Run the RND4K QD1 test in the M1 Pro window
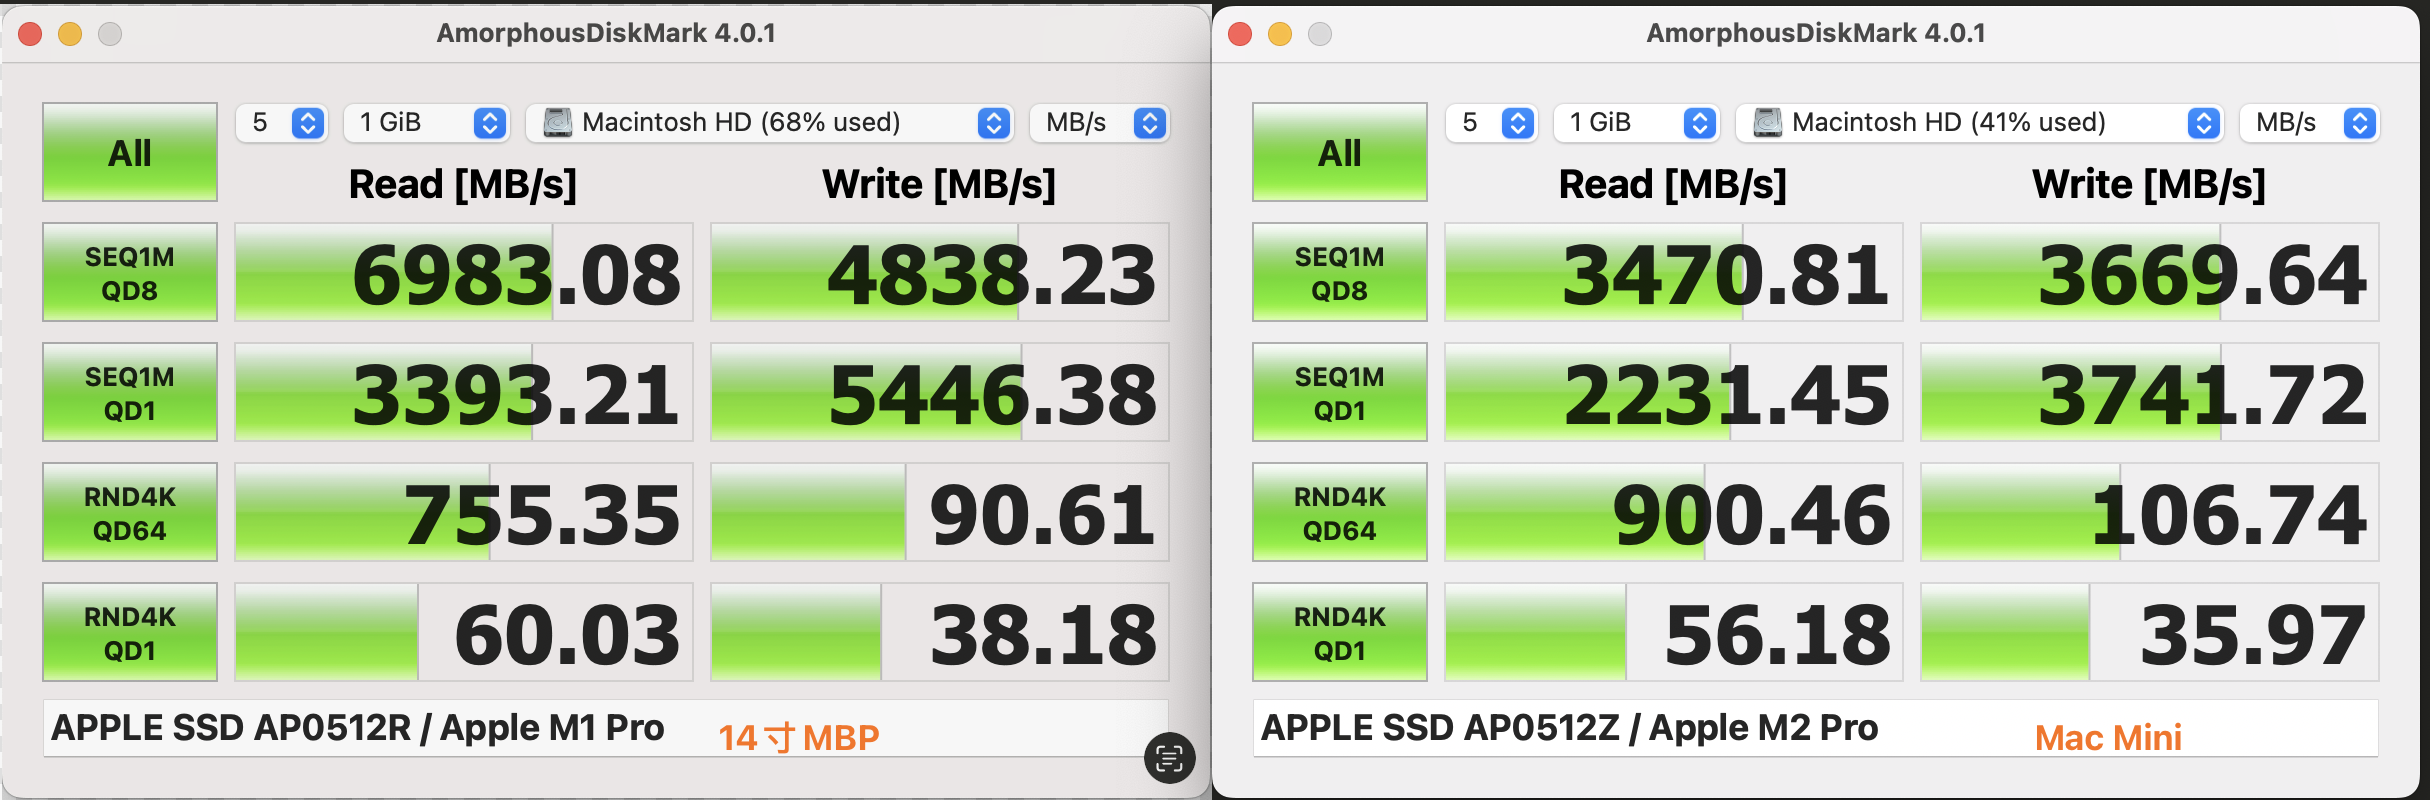2430x800 pixels. (130, 632)
